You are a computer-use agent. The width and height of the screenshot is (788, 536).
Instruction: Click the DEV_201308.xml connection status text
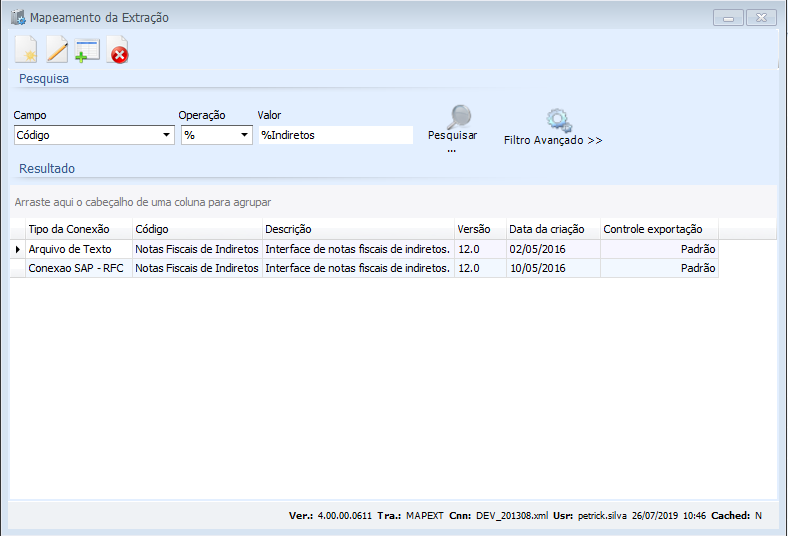512,516
